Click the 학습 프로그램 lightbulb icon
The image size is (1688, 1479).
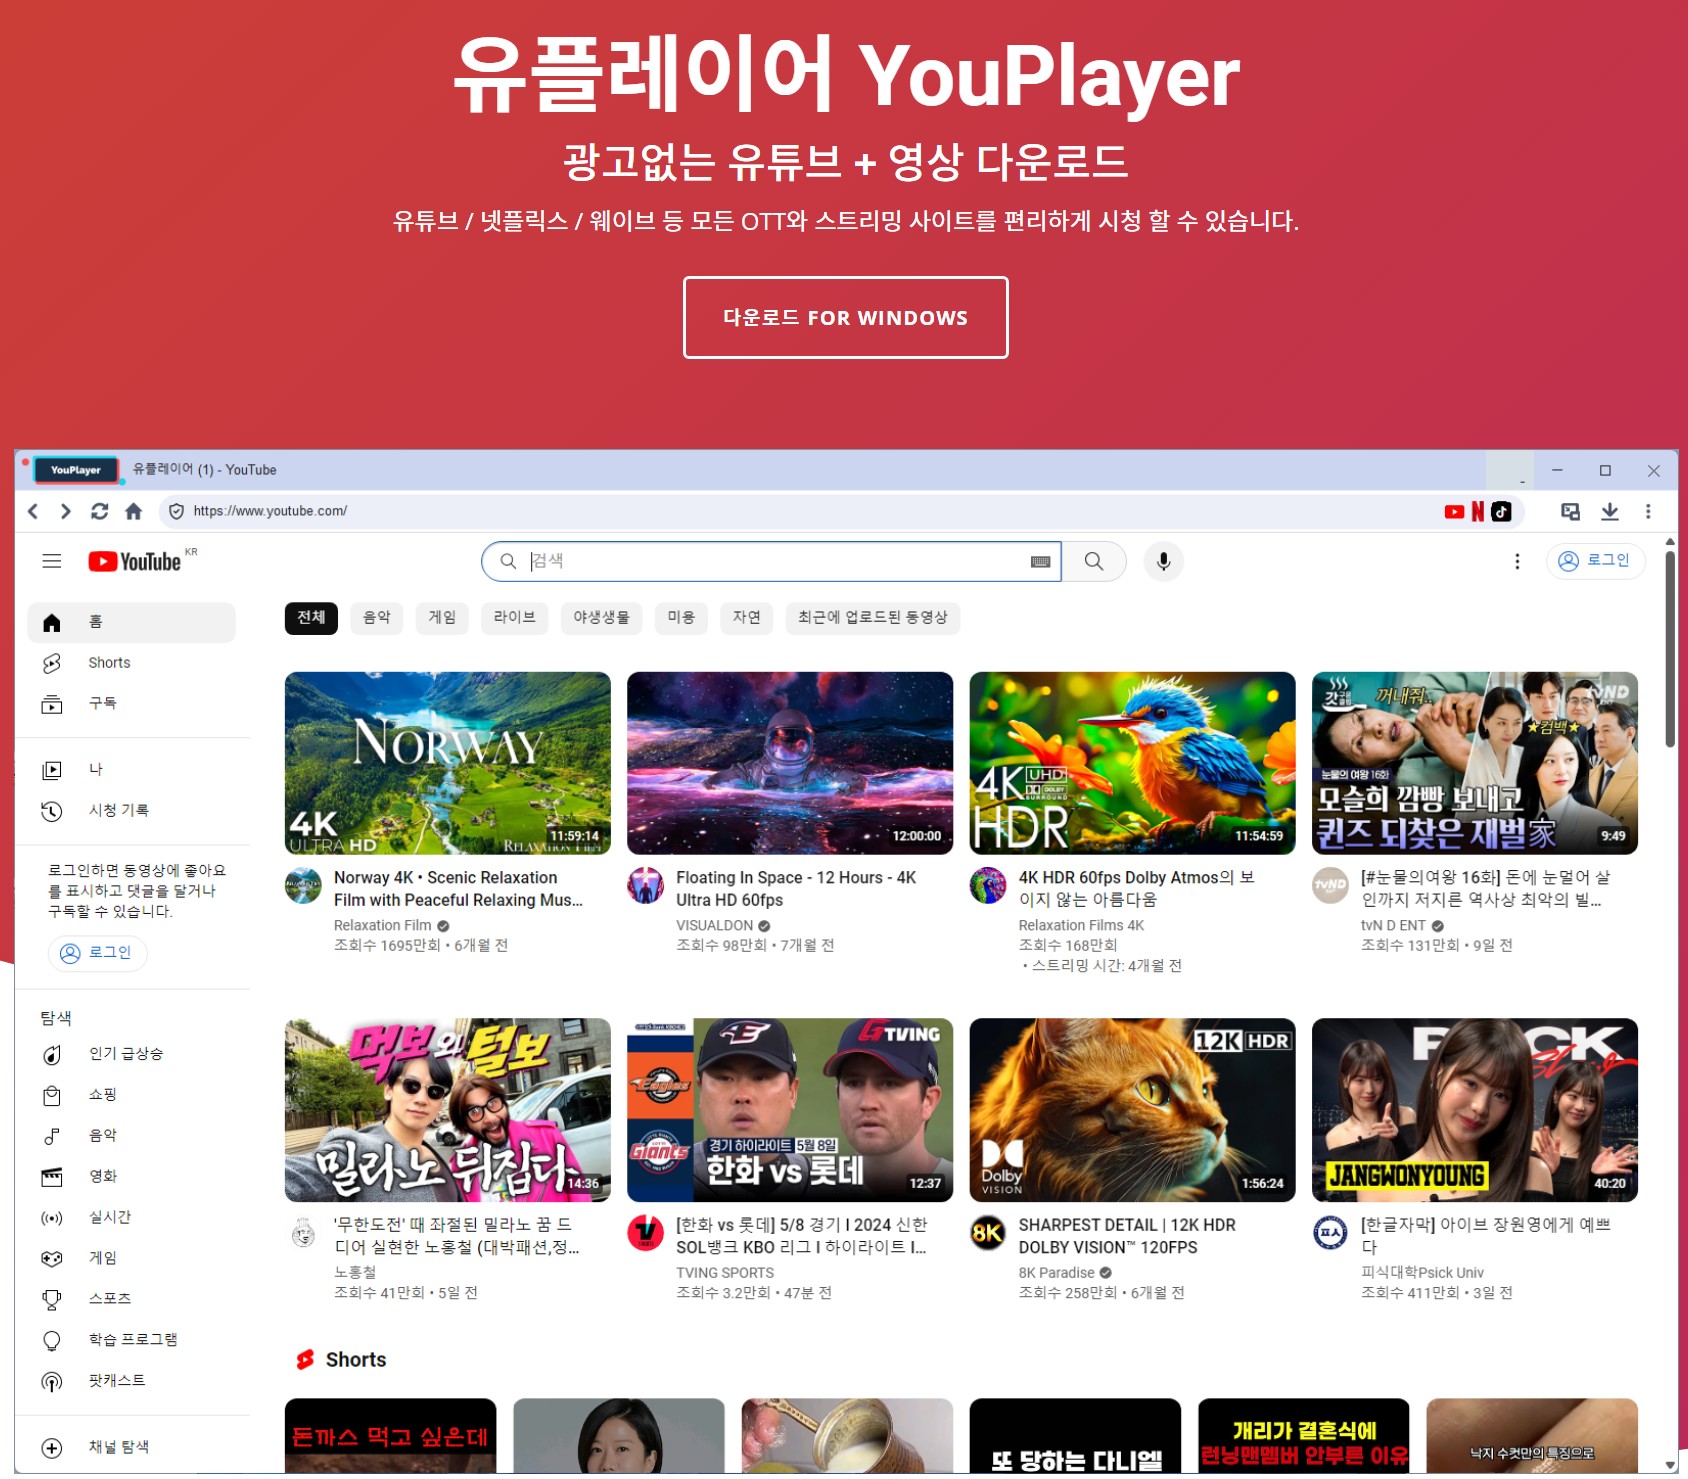pyautogui.click(x=52, y=1340)
